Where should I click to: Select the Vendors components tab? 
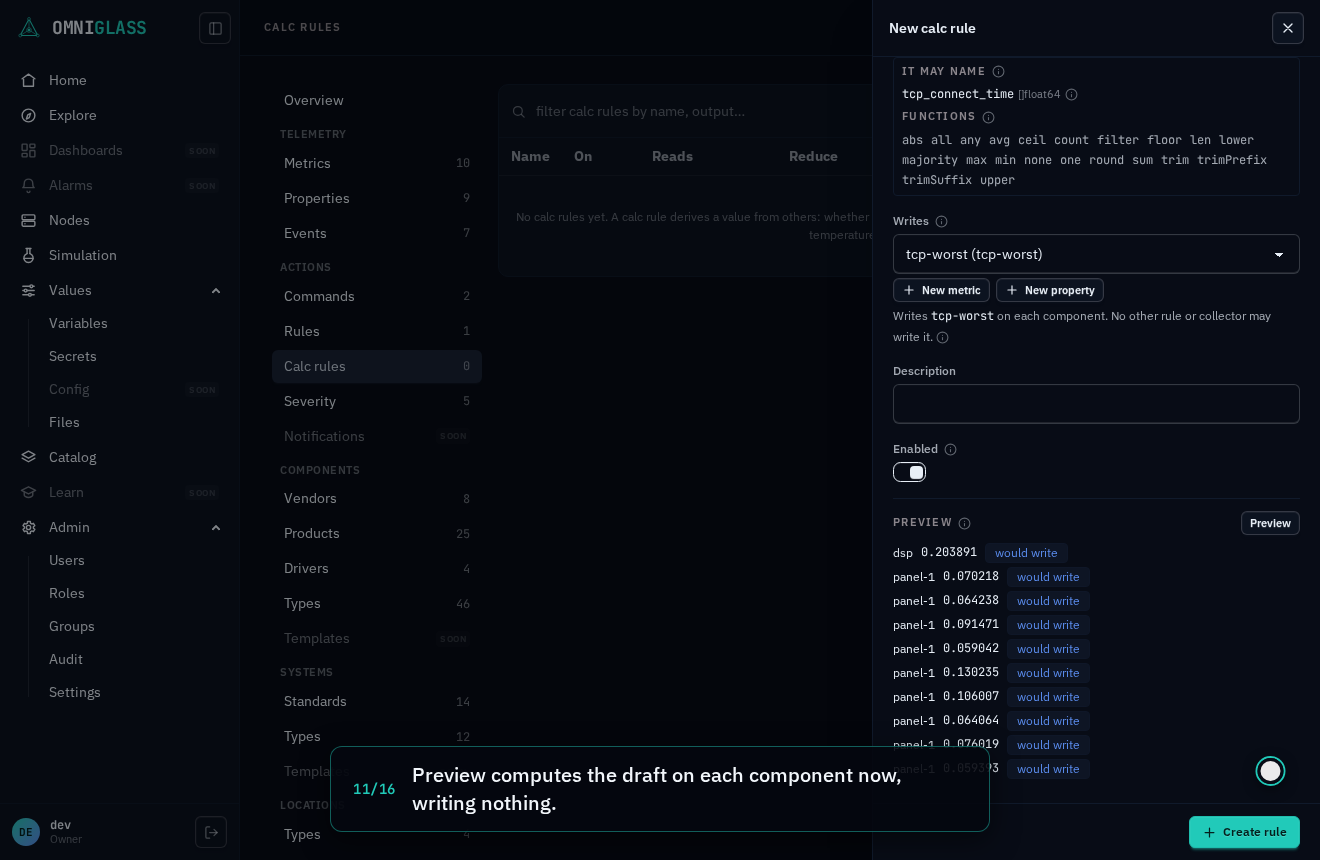point(377,498)
